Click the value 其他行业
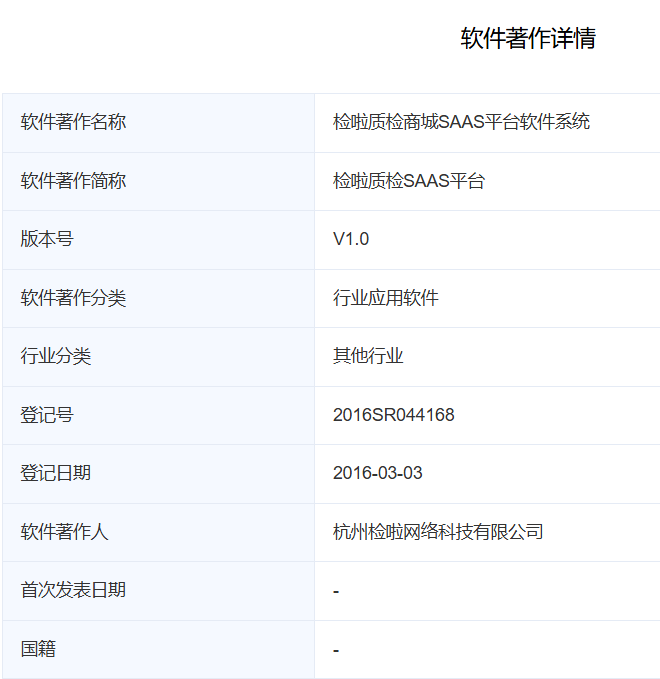This screenshot has width=660, height=679. pyautogui.click(x=368, y=356)
